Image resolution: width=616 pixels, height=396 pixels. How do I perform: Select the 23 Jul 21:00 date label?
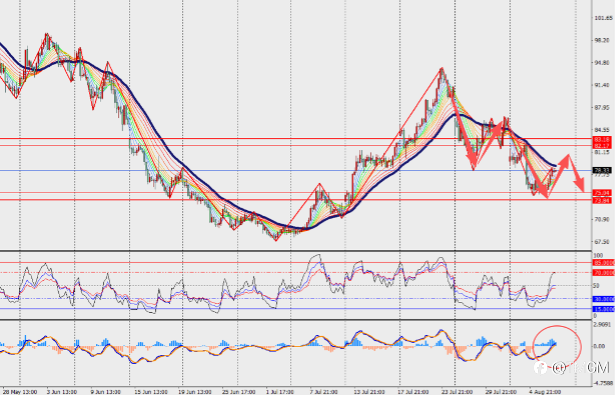pos(456,392)
